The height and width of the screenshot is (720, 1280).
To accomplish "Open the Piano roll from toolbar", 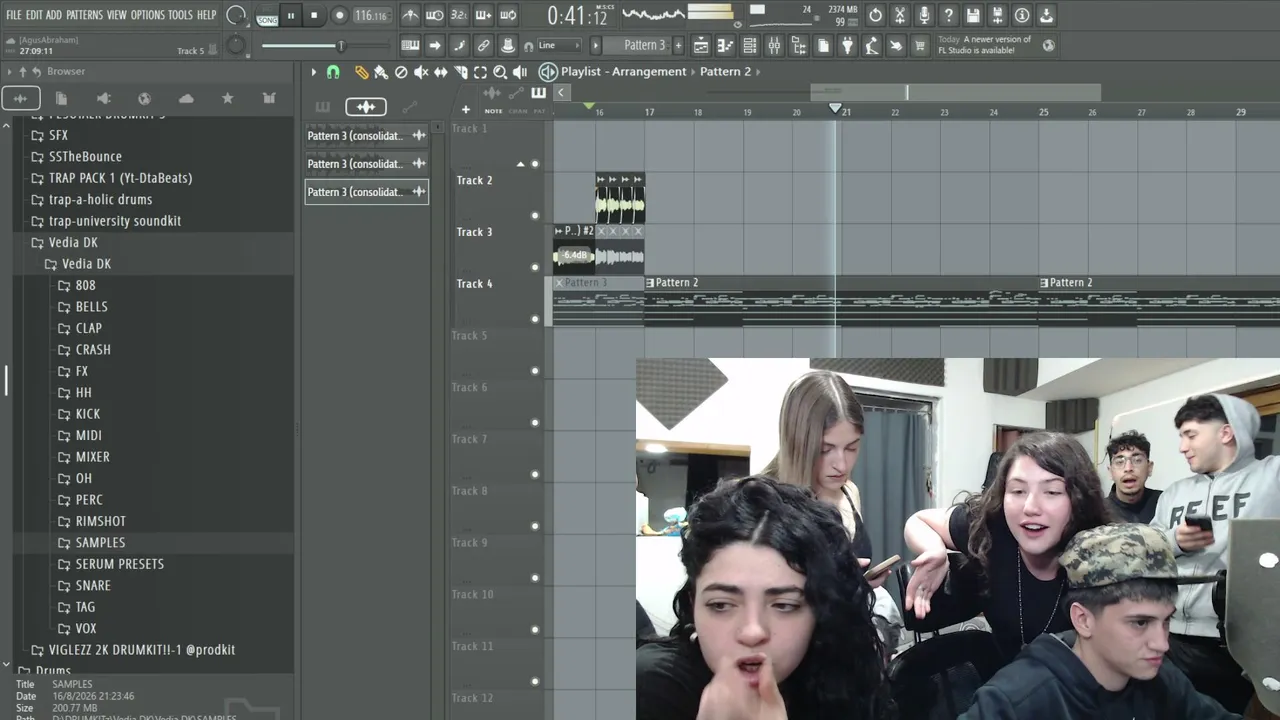I will point(725,45).
